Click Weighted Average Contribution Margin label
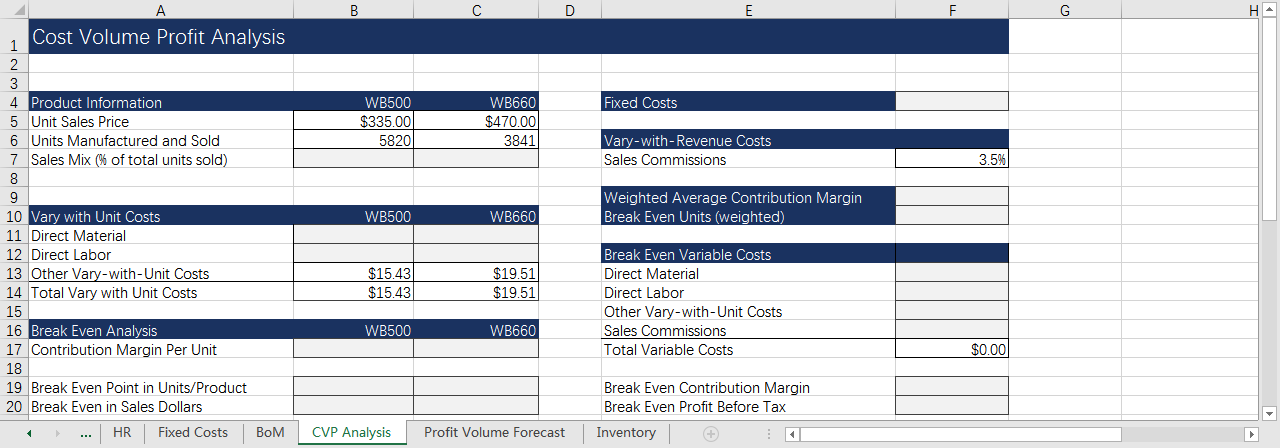The image size is (1280, 448). (733, 197)
